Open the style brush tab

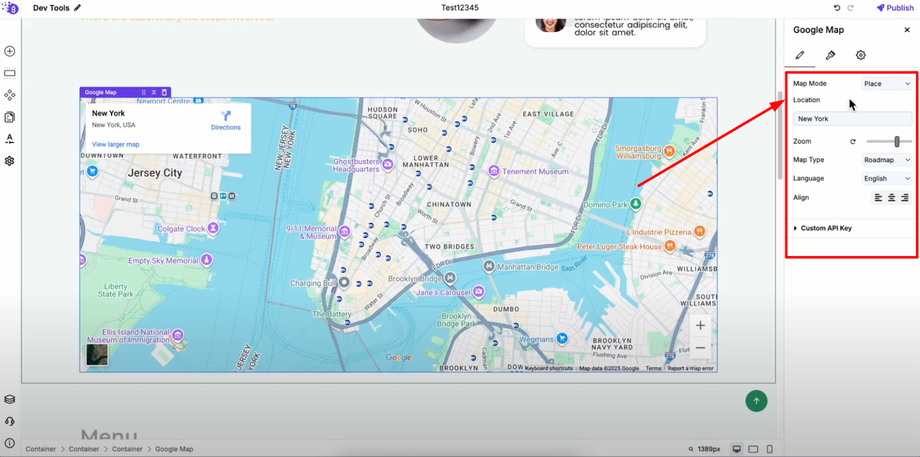(830, 55)
